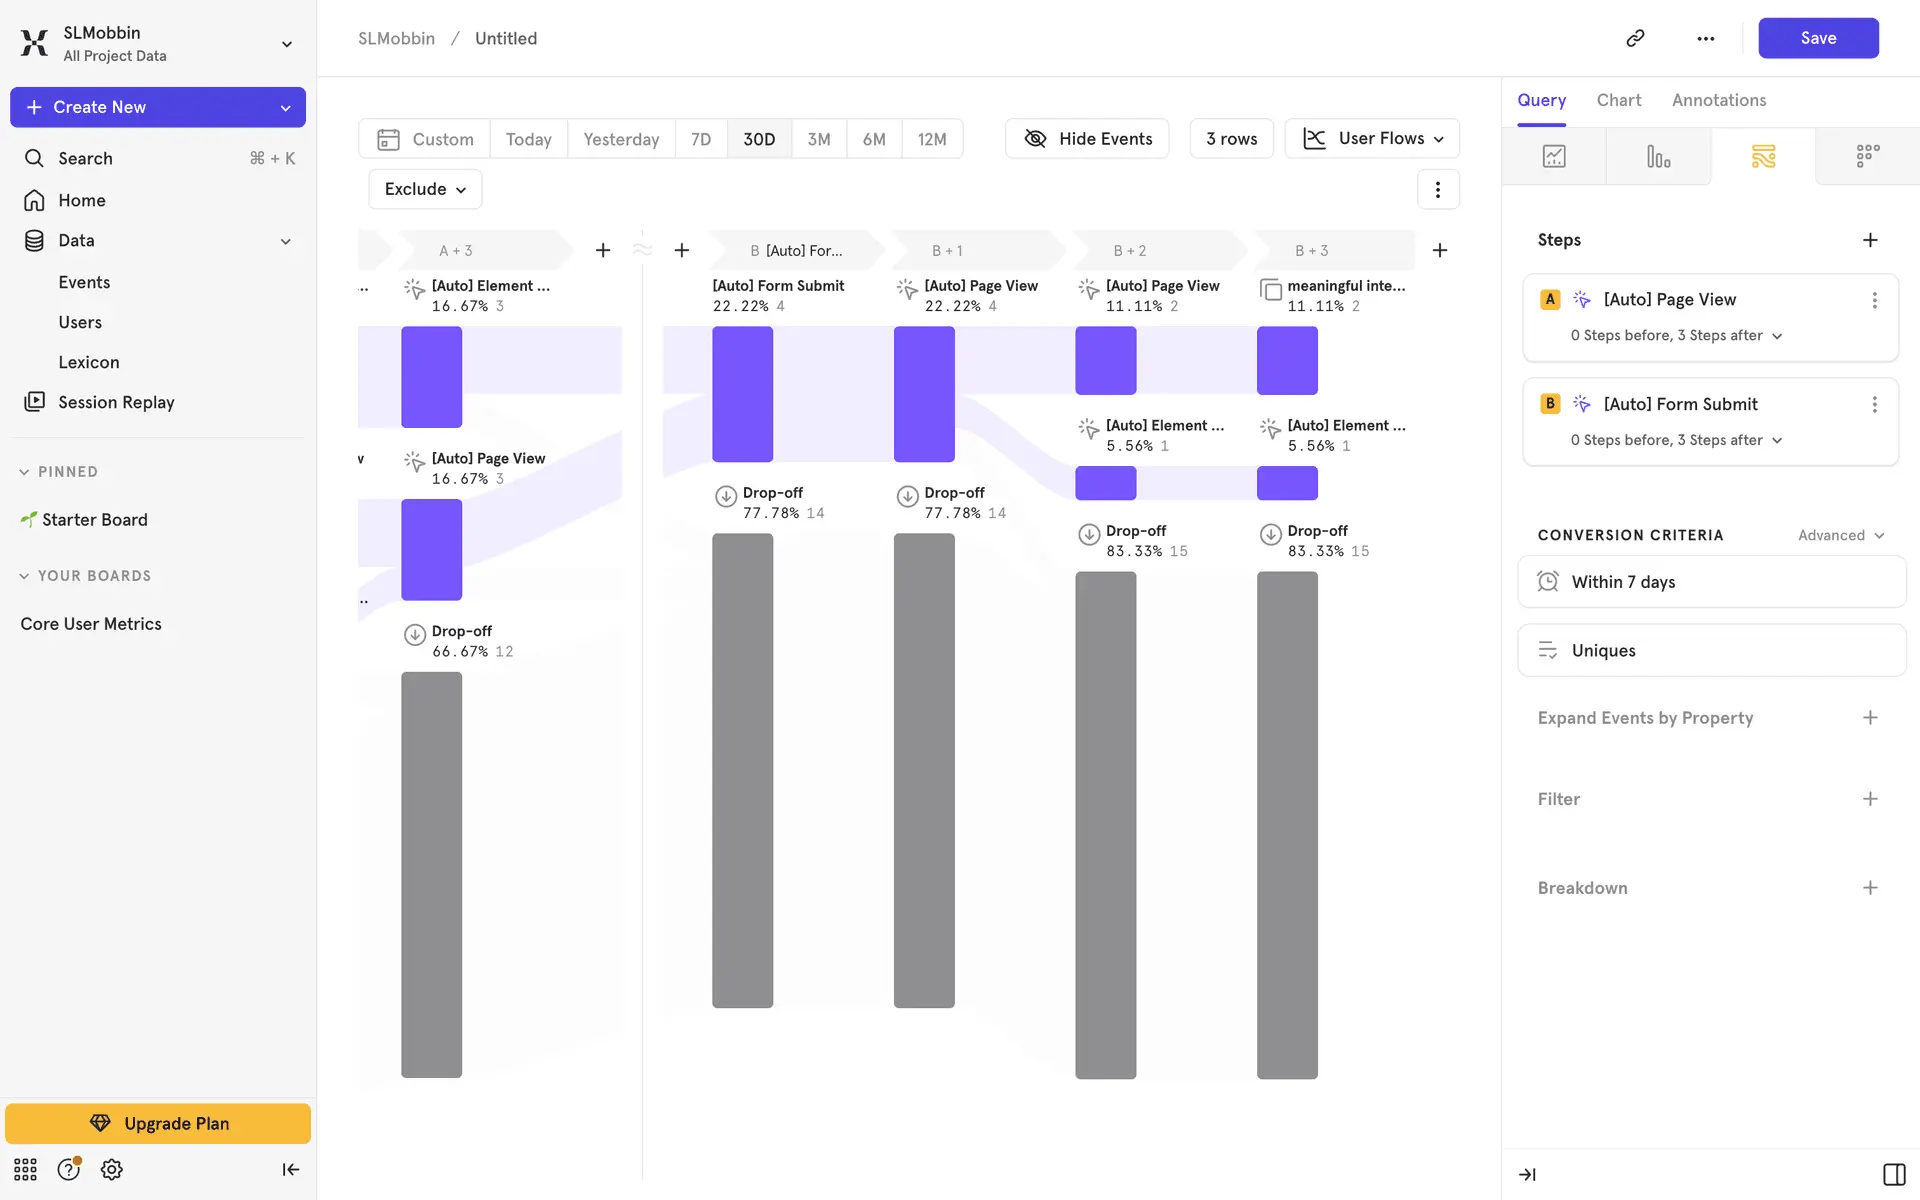
Task: Select the 7D date range
Action: coord(701,139)
